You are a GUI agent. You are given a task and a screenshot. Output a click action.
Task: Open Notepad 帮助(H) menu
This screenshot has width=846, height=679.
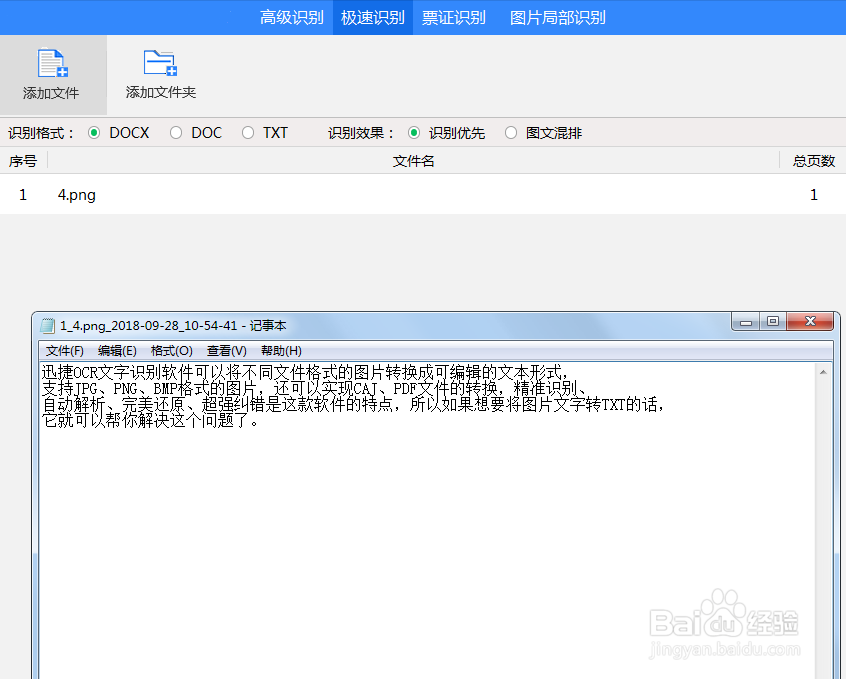[x=281, y=351]
